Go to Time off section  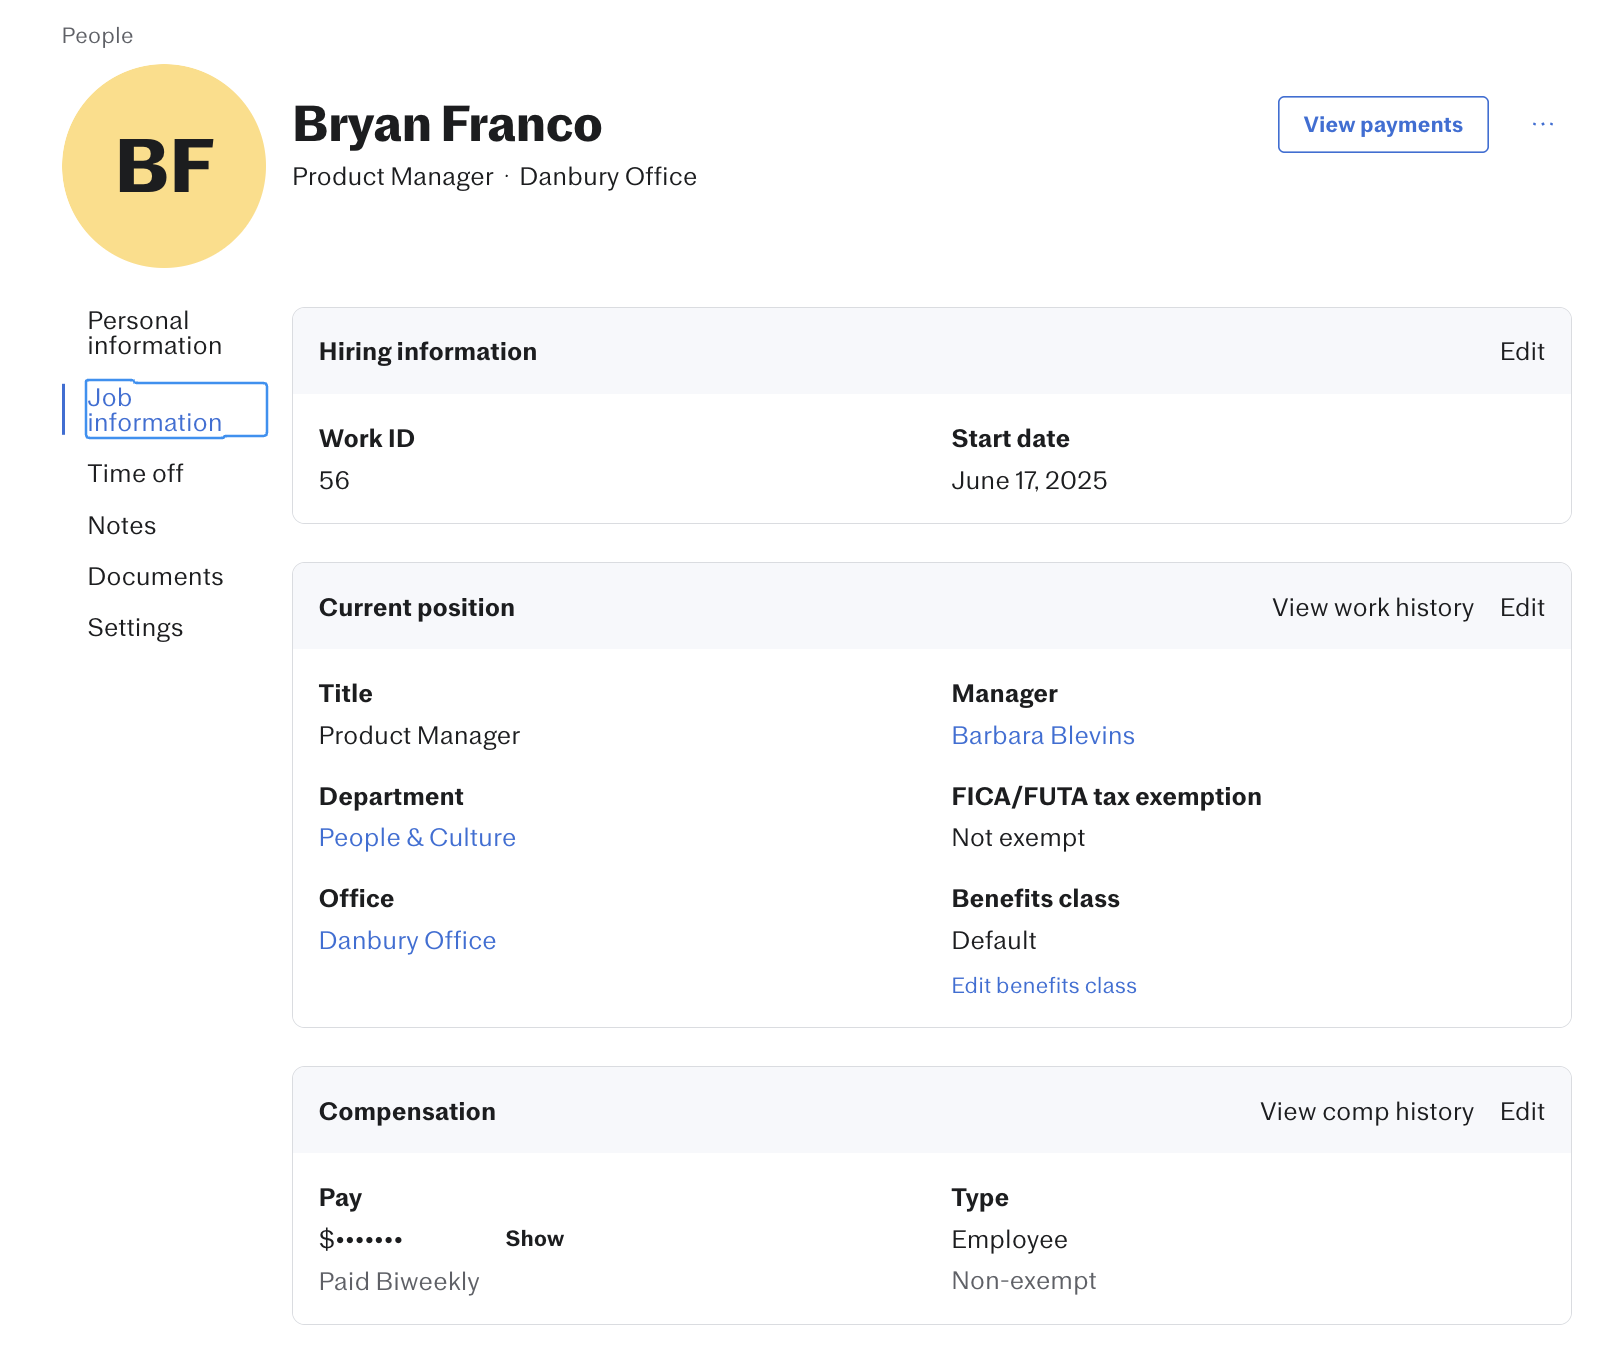[135, 473]
